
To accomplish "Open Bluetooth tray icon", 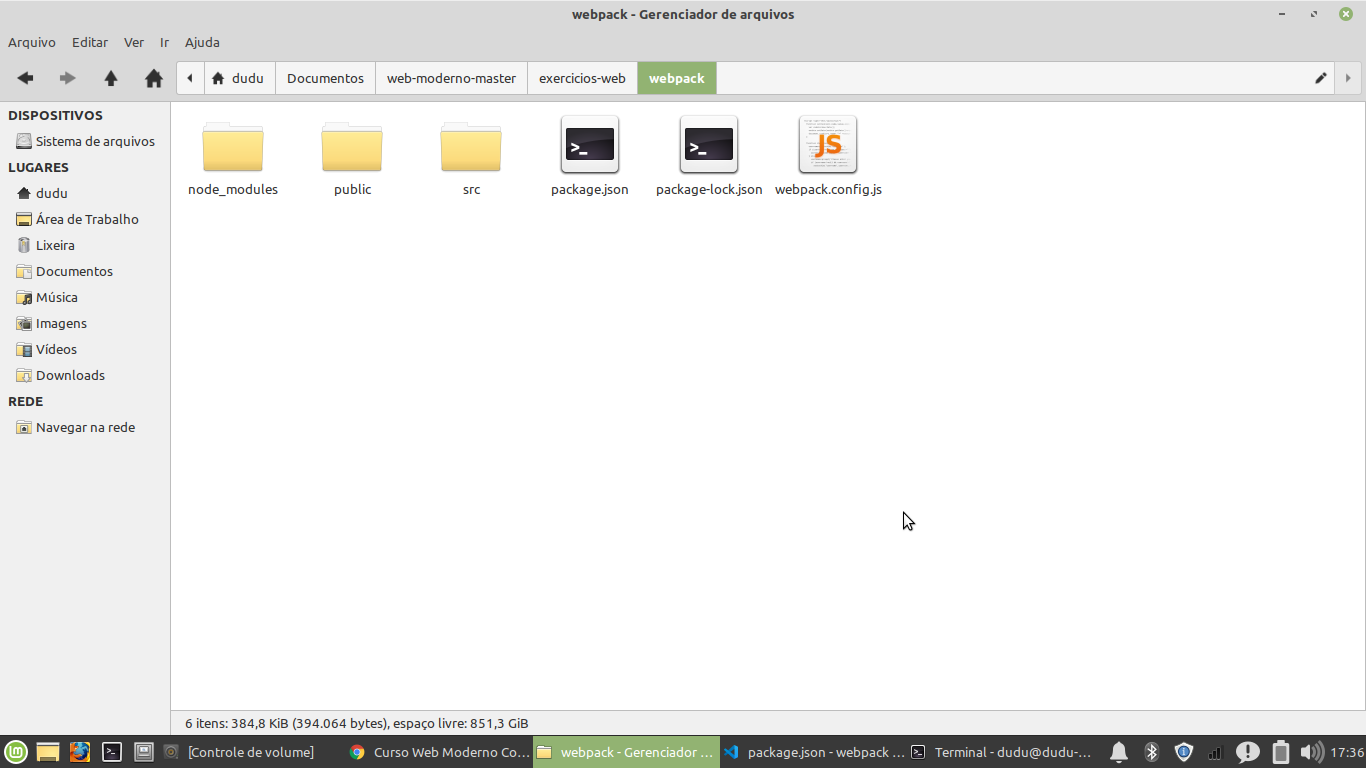I will click(x=1151, y=752).
